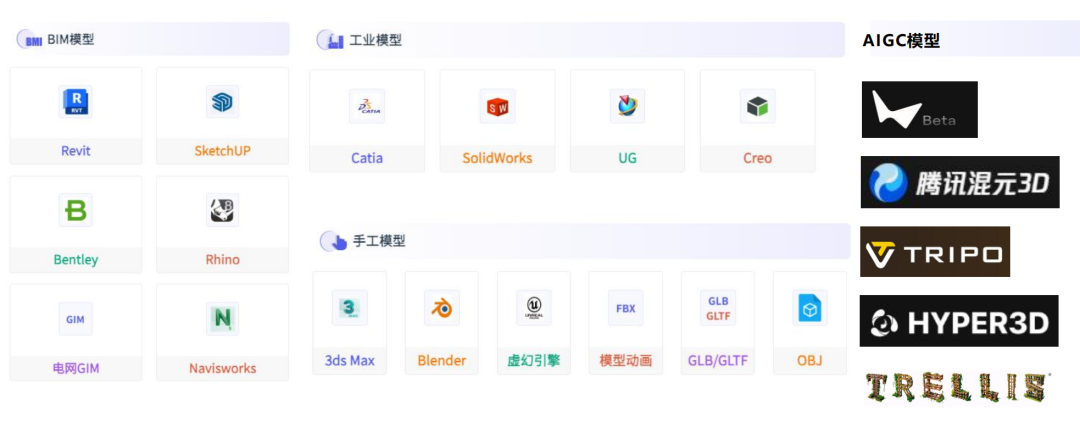Viewport: 1080px width, 422px height.
Task: Click the 工业模型 section title
Action: (375, 40)
